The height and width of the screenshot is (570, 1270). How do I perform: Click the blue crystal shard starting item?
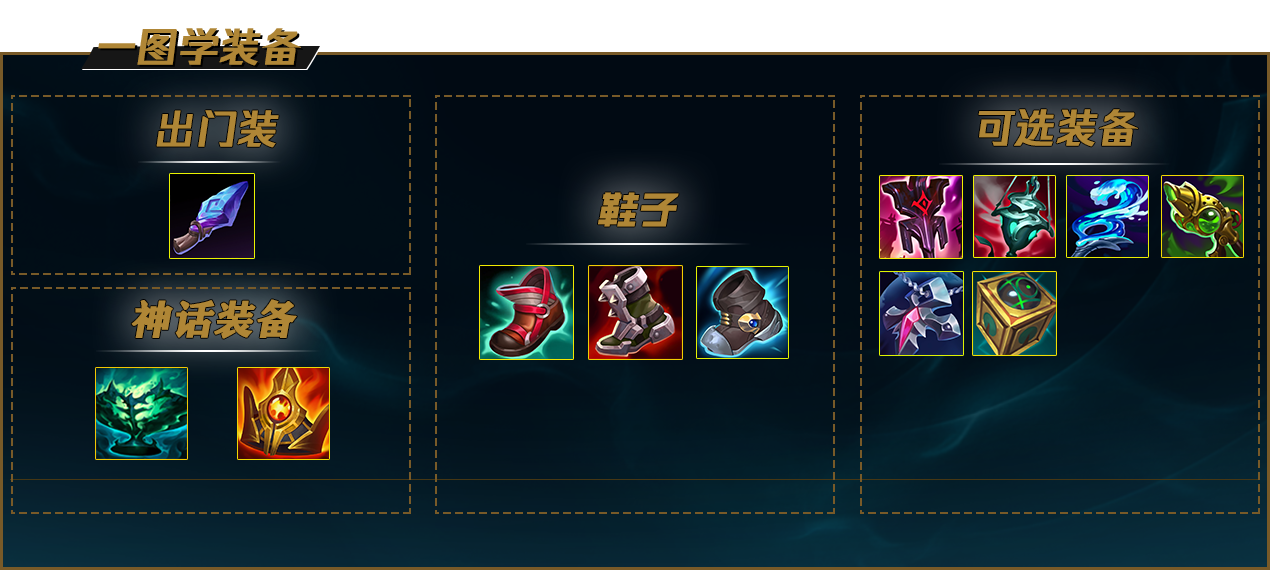coord(212,216)
